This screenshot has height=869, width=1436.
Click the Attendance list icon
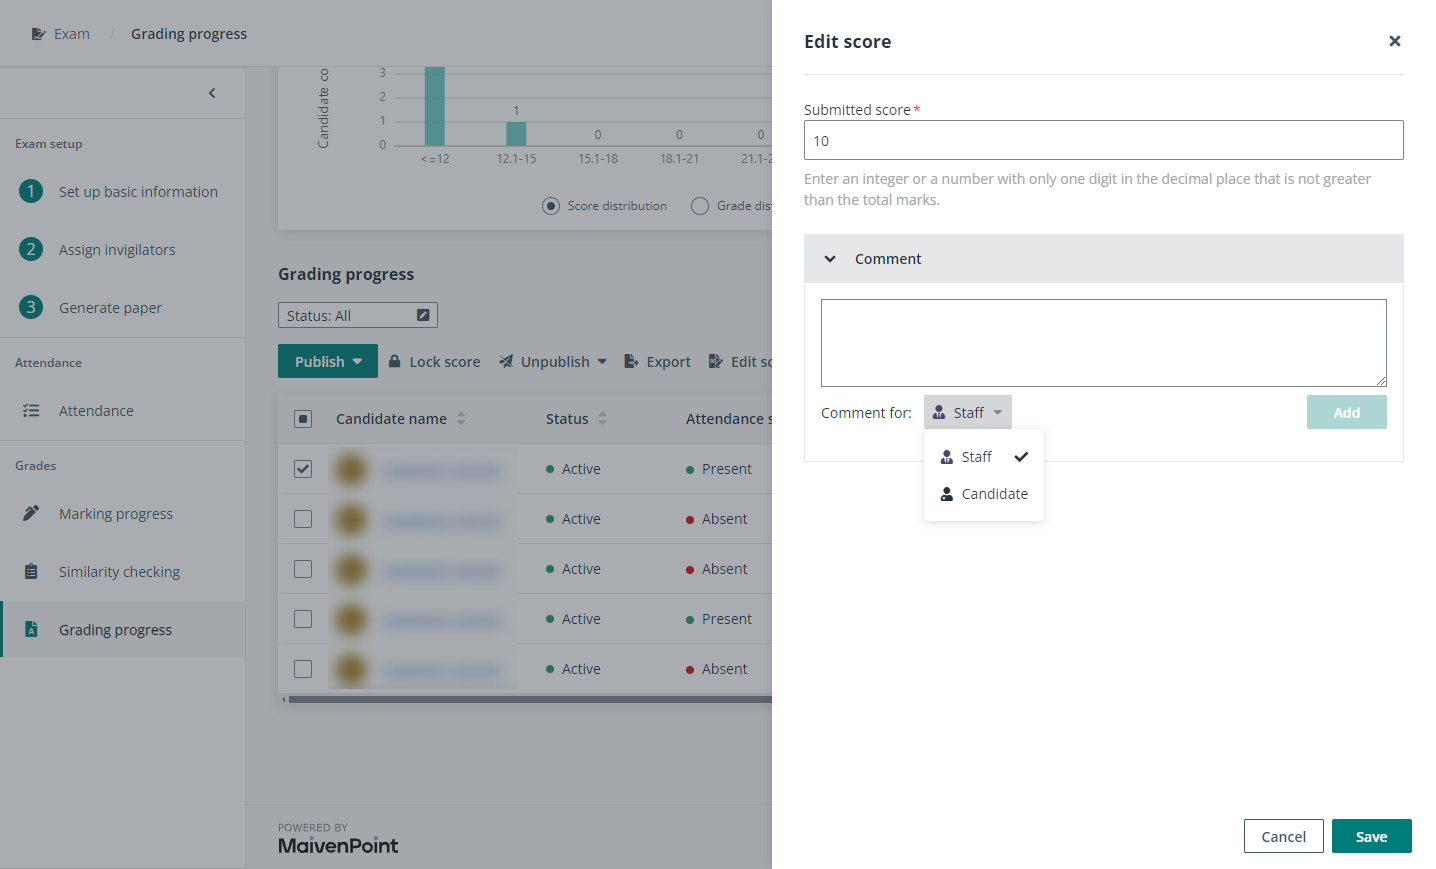[x=31, y=410]
